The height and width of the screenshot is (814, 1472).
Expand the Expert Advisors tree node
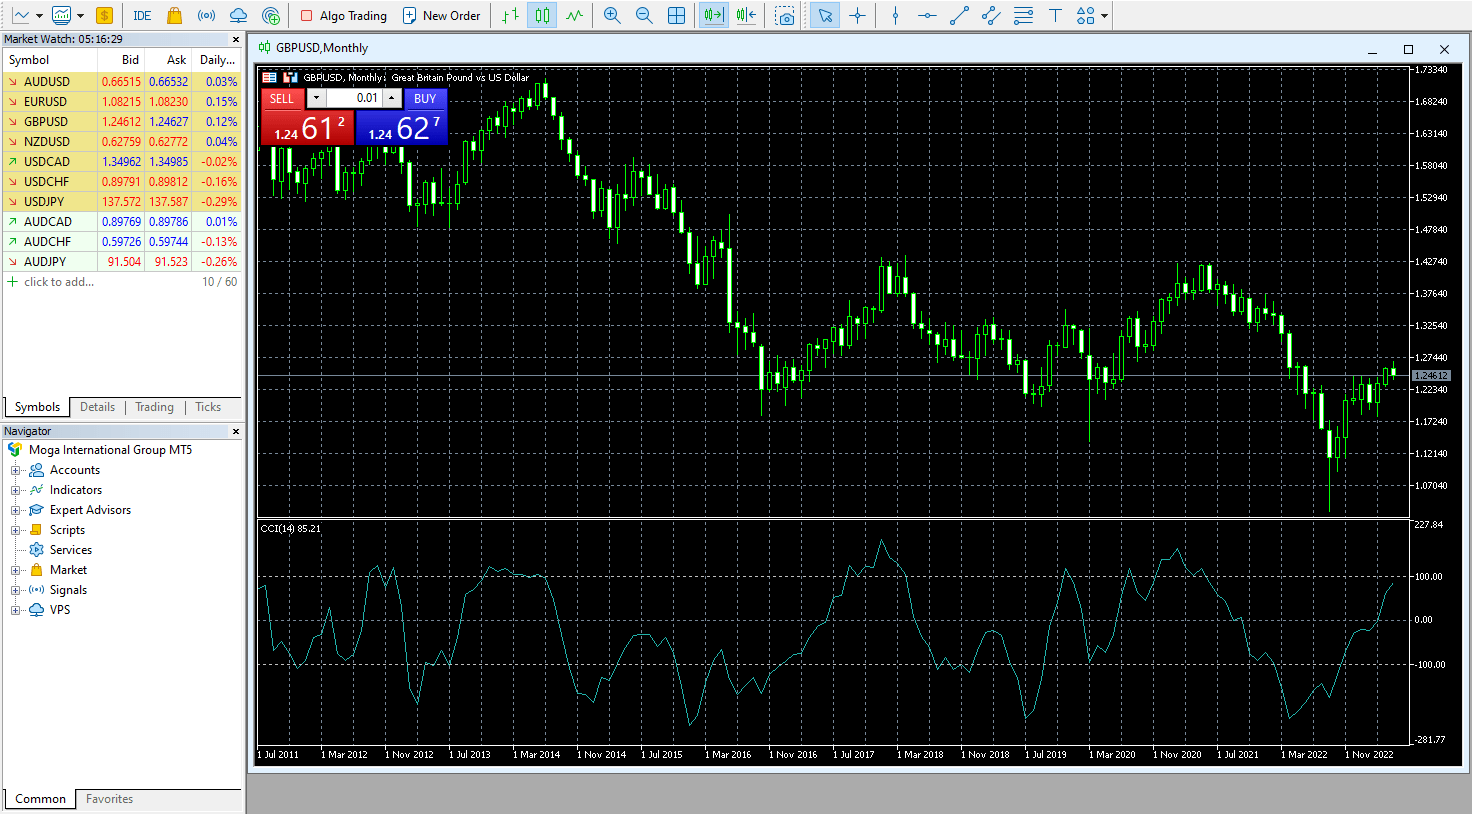(15, 510)
